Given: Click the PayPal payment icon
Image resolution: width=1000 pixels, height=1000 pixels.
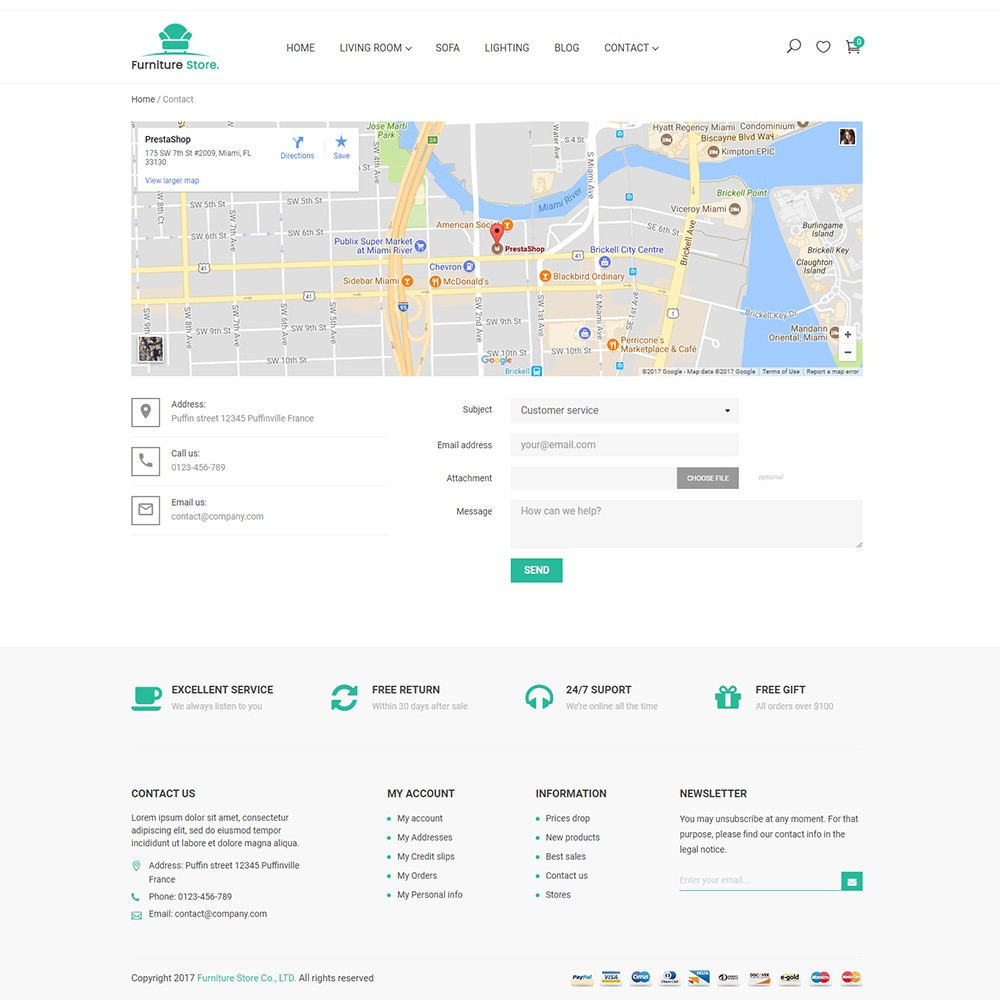Looking at the screenshot, I should click(582, 978).
